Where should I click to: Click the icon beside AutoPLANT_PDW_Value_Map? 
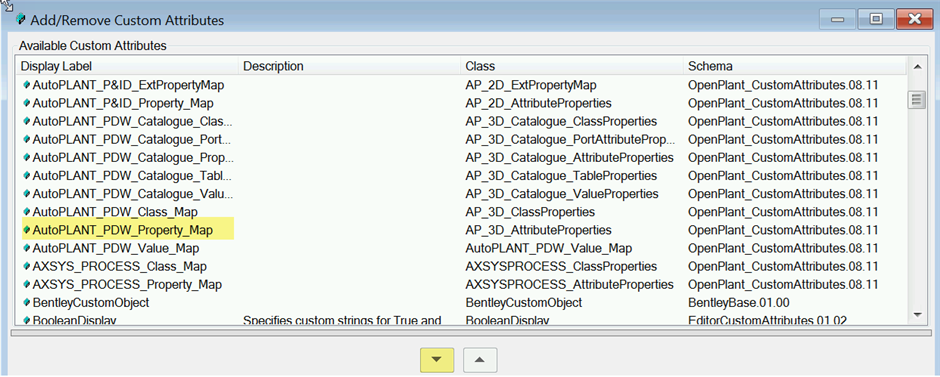tap(26, 248)
